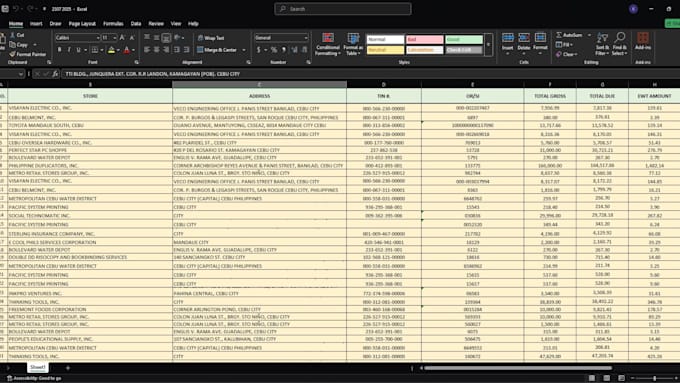The image size is (680, 383).
Task: Add a new sheet with plus button
Action: (x=68, y=368)
